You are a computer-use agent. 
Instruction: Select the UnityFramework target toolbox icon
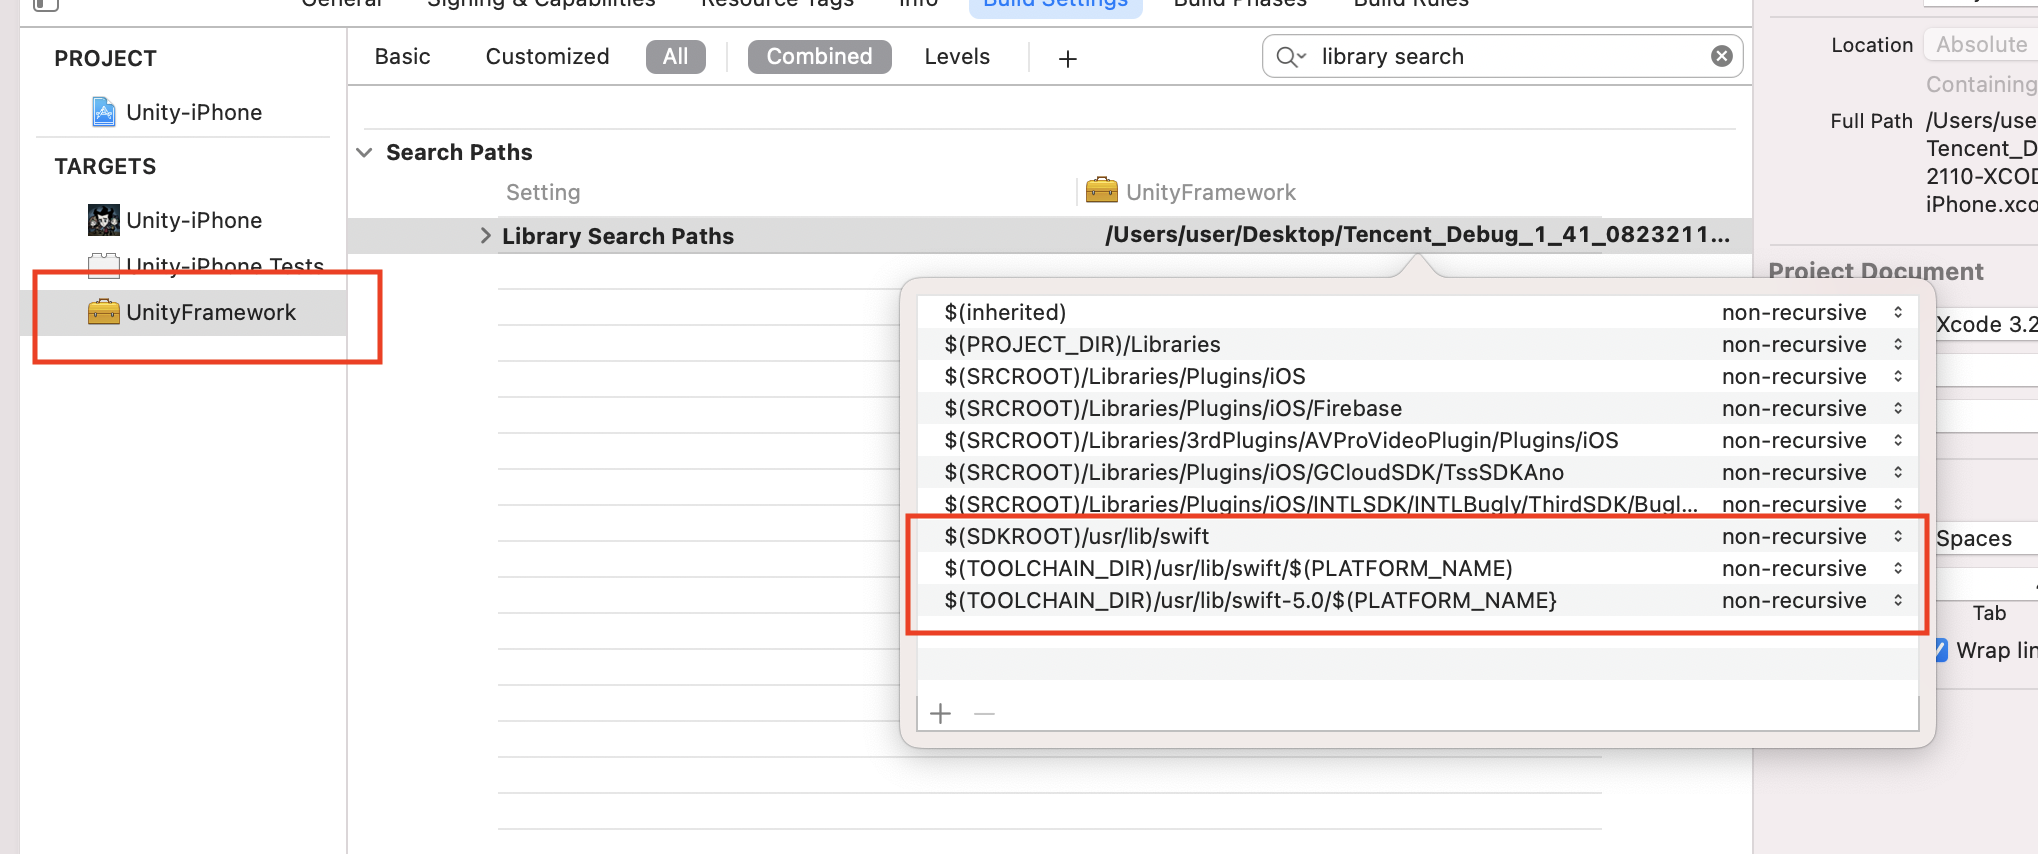point(104,312)
